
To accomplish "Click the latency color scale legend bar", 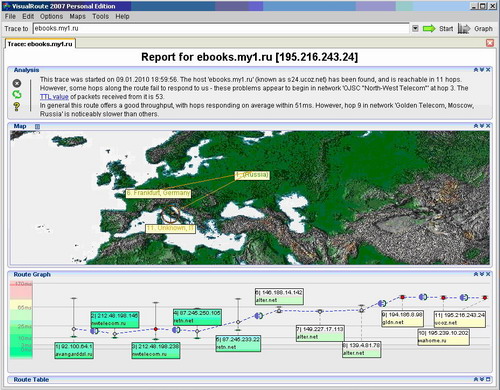I will coord(21,320).
